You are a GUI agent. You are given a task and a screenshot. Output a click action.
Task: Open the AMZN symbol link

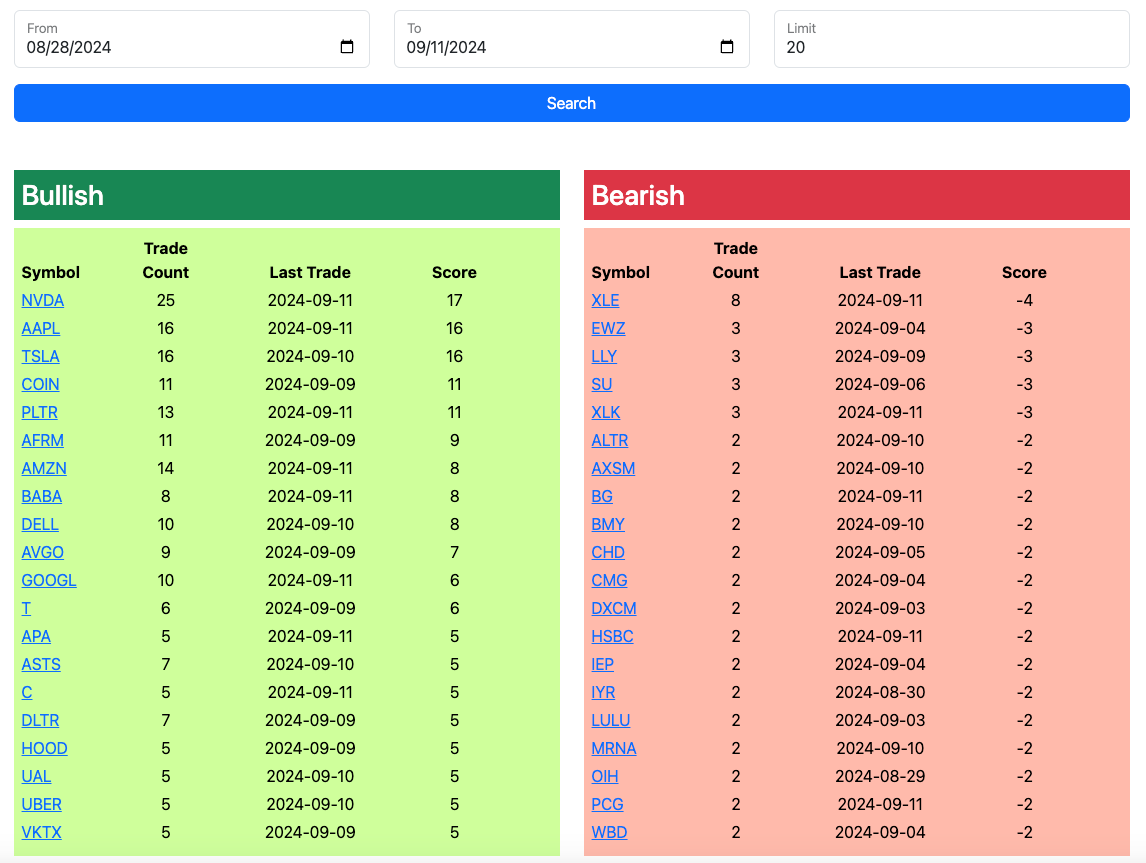[x=44, y=468]
